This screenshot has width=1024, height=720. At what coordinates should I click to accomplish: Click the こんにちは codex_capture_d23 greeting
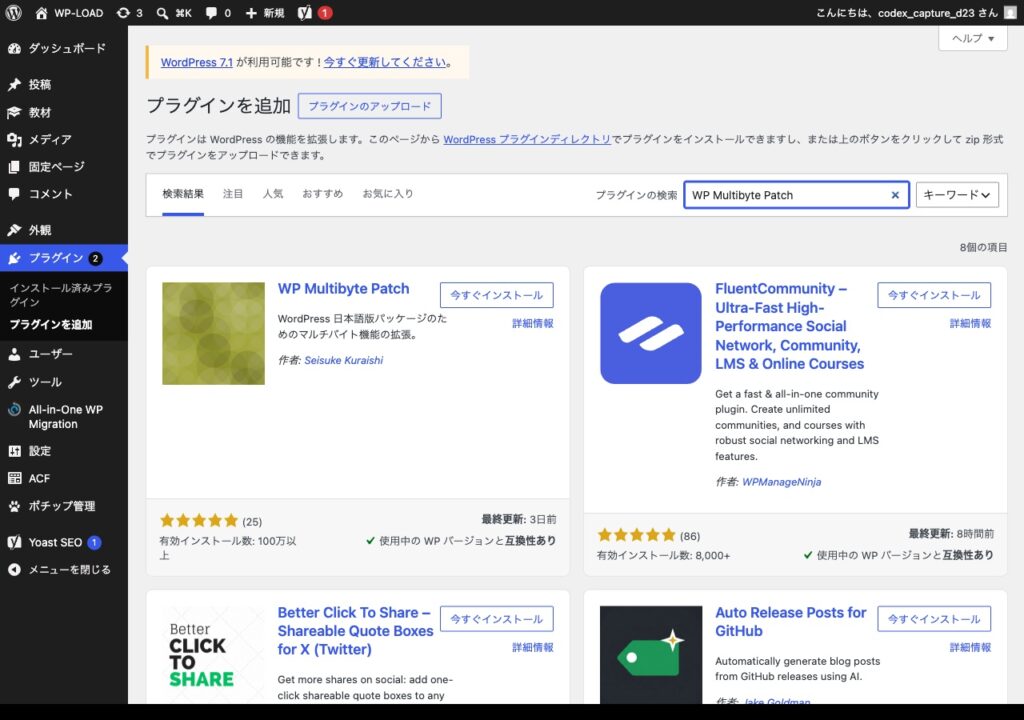coord(907,12)
